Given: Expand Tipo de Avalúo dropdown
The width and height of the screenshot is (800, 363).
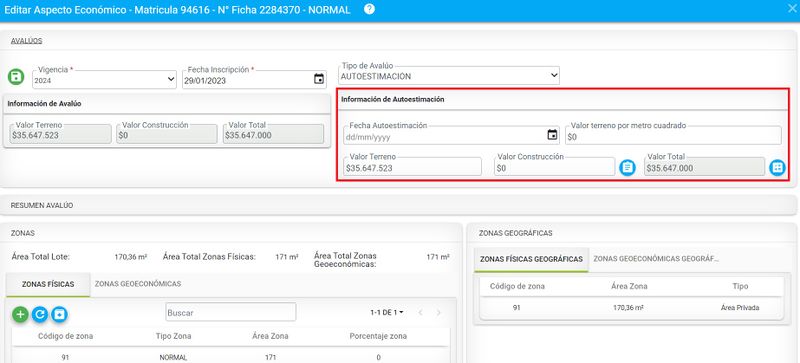Looking at the screenshot, I should (449, 76).
